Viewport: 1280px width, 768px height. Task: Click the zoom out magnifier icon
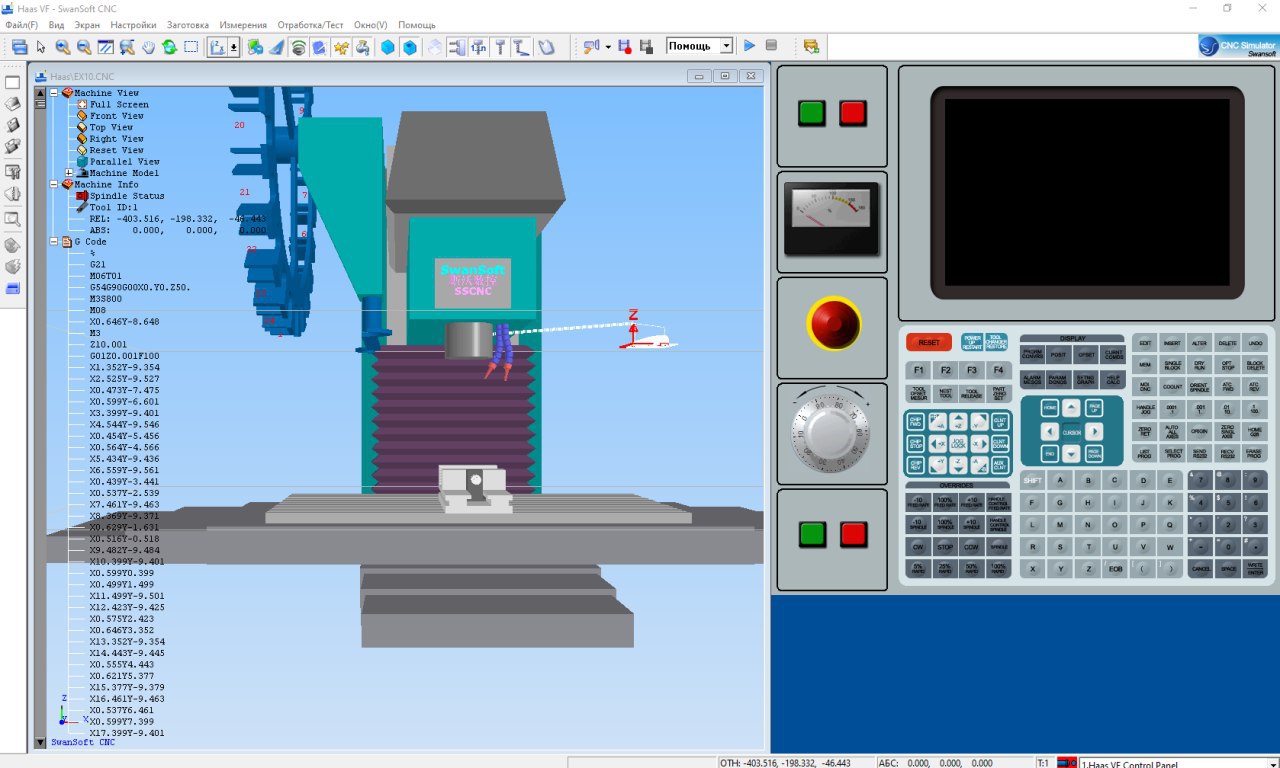pos(84,46)
